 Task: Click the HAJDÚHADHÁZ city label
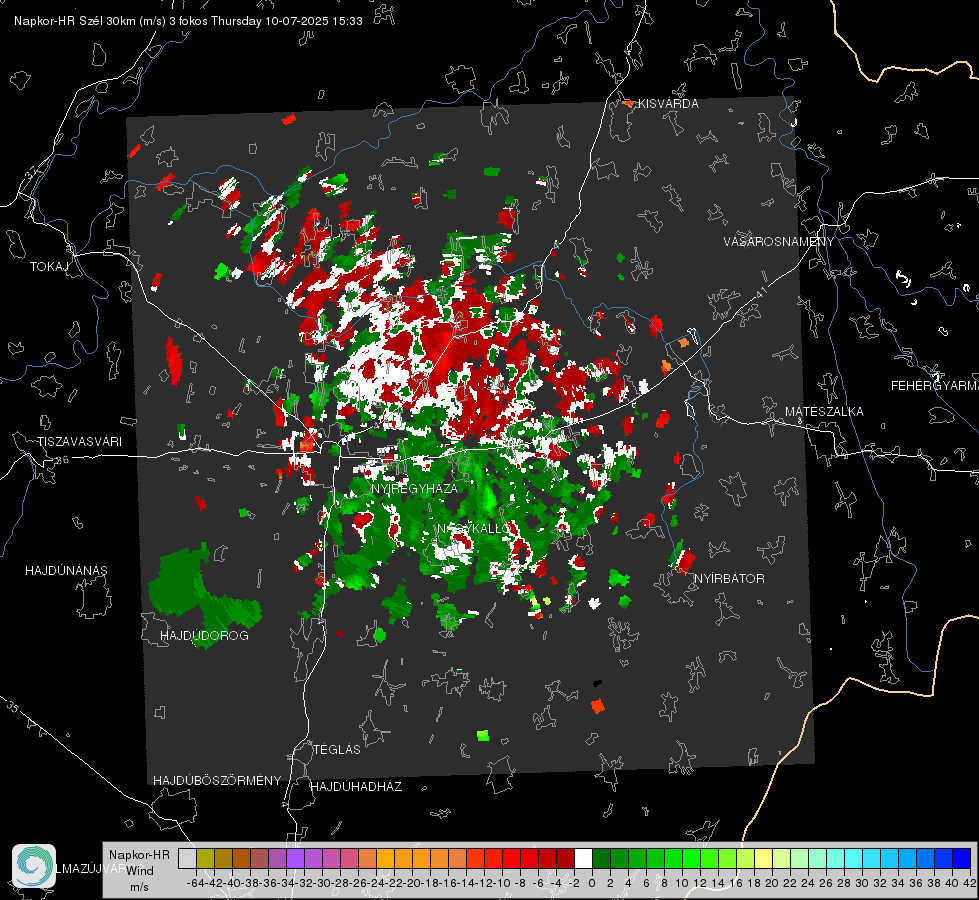pos(356,787)
